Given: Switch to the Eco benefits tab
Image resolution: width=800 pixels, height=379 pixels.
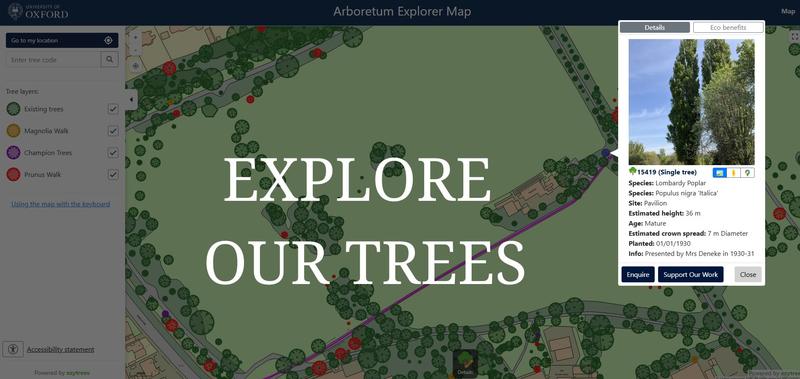Looking at the screenshot, I should point(728,28).
